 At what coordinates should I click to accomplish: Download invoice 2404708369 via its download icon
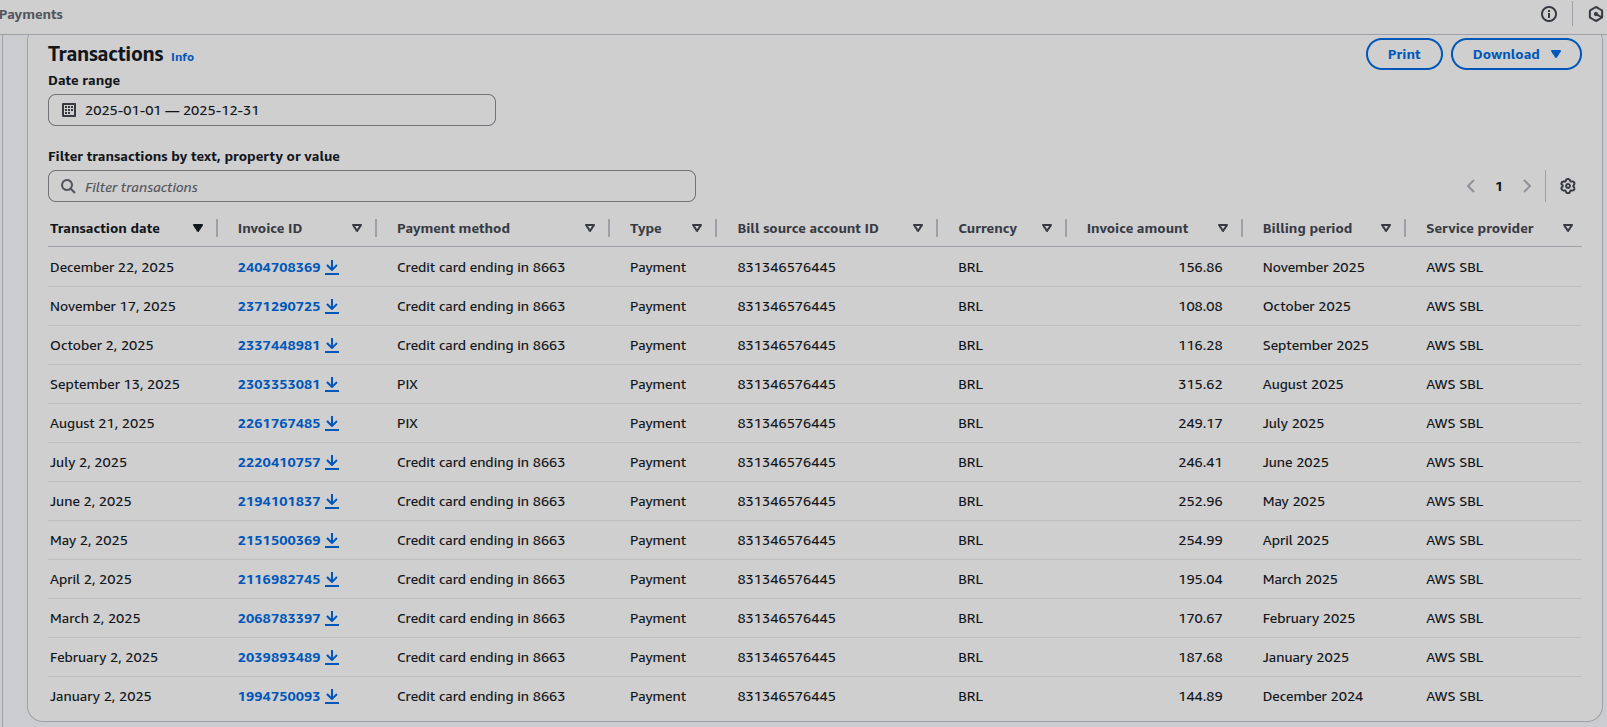pos(332,268)
